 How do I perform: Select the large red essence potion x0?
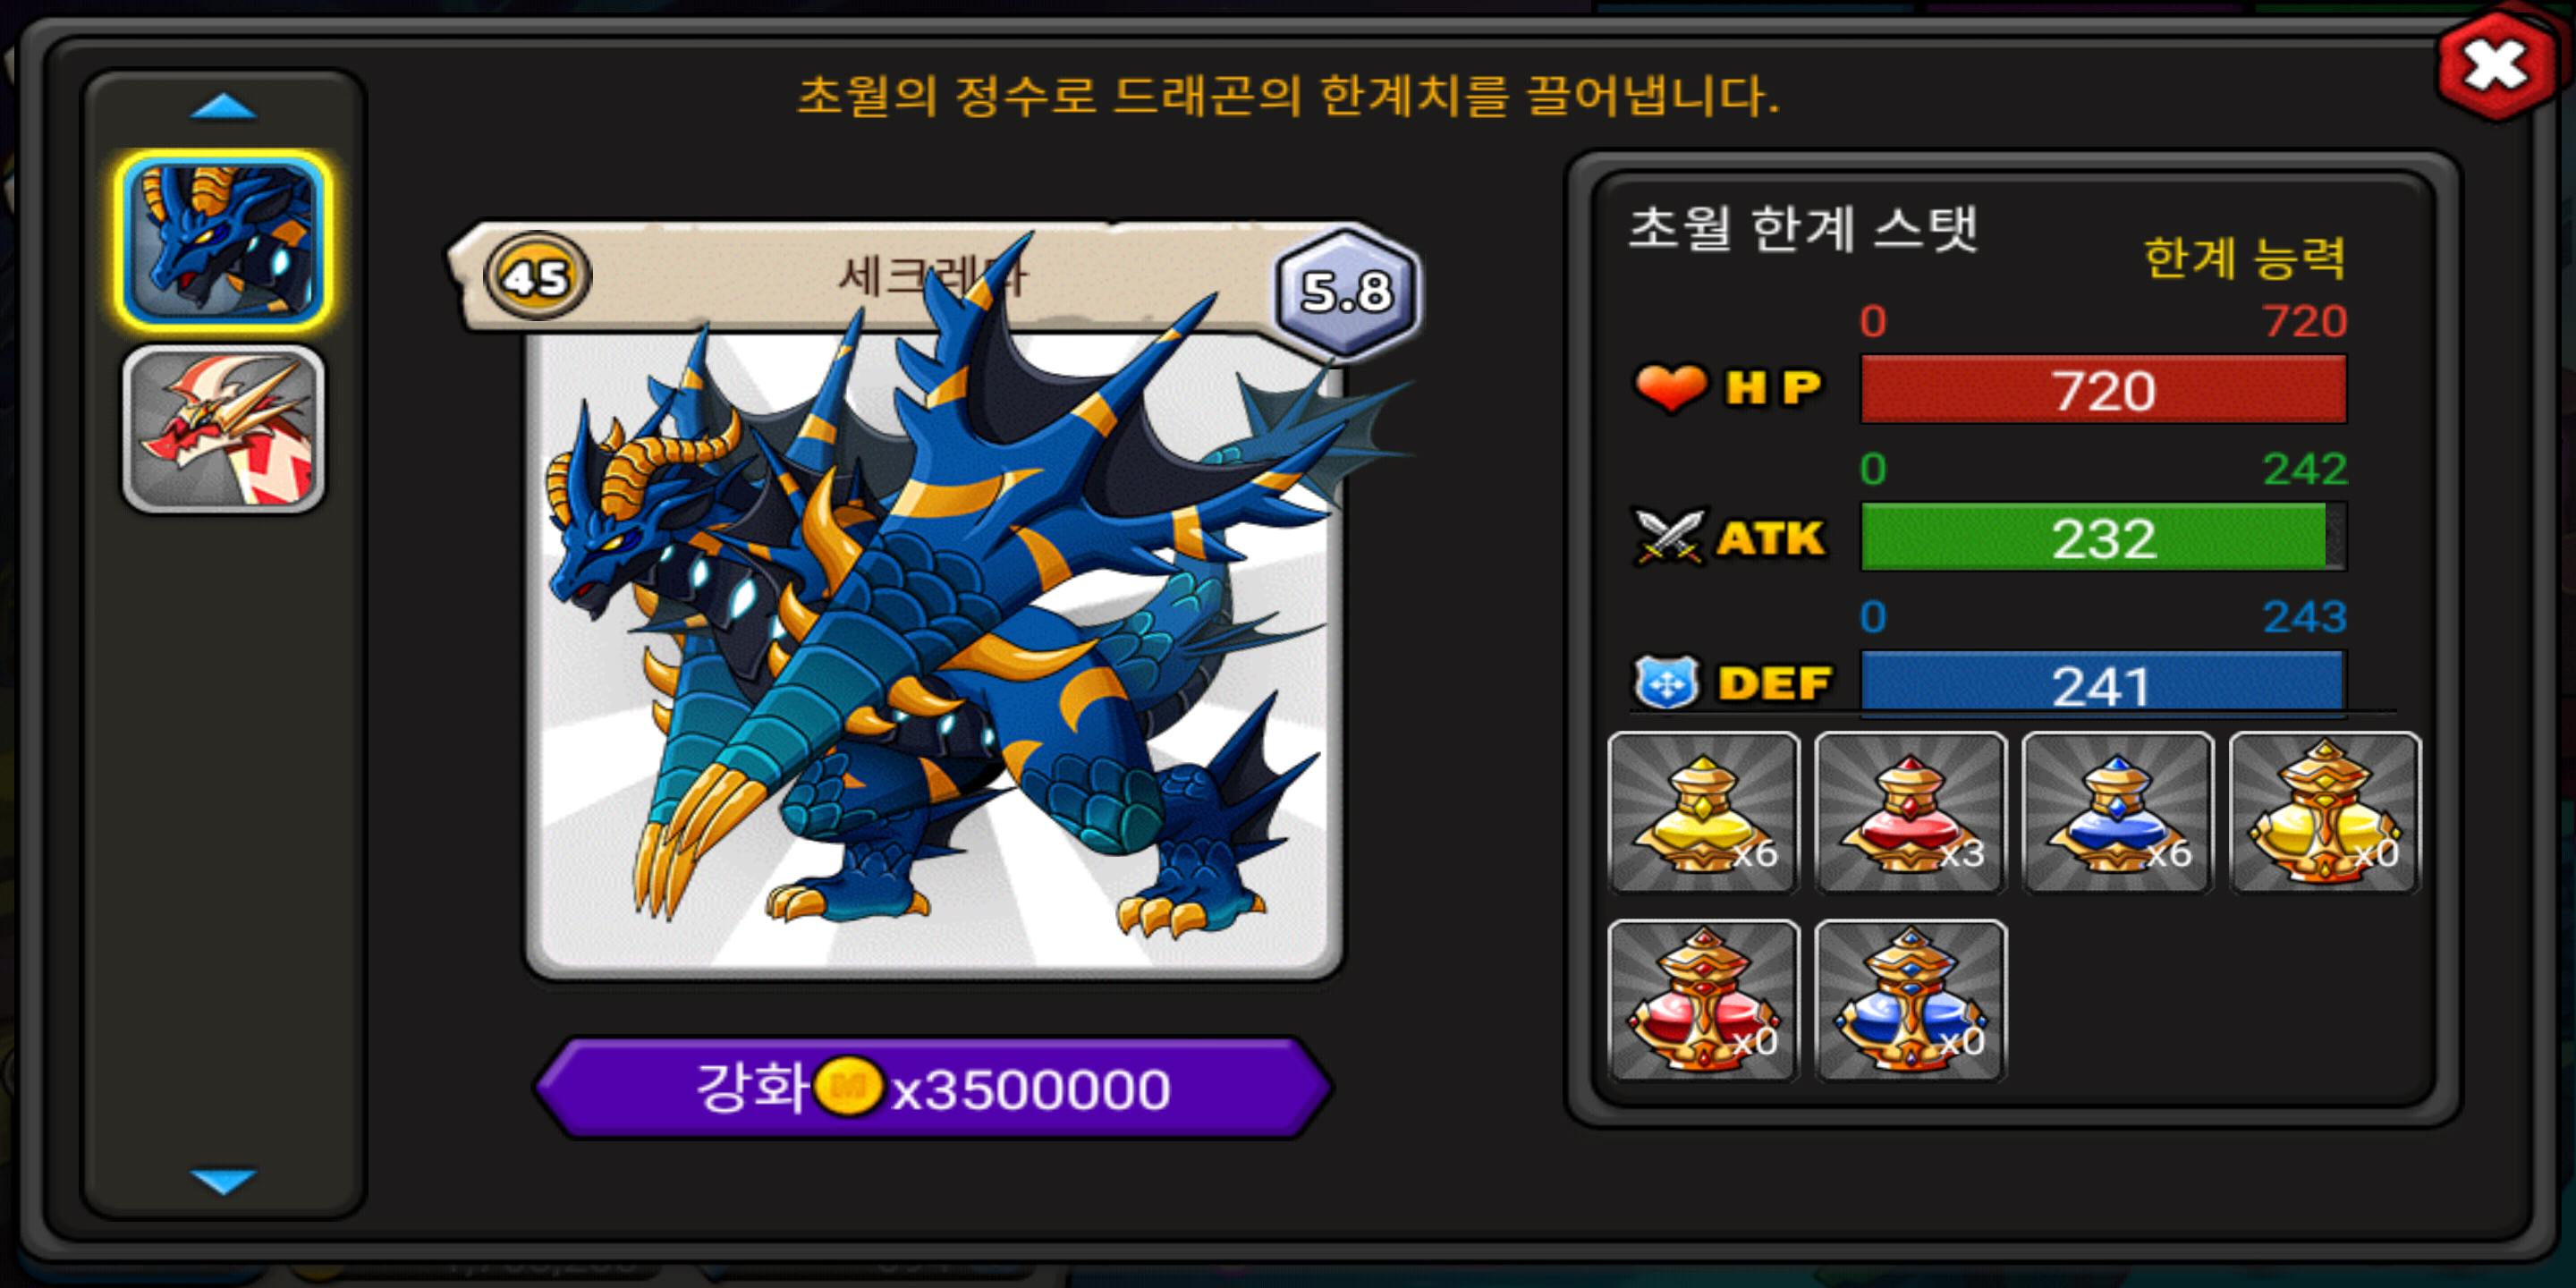tap(1703, 1000)
